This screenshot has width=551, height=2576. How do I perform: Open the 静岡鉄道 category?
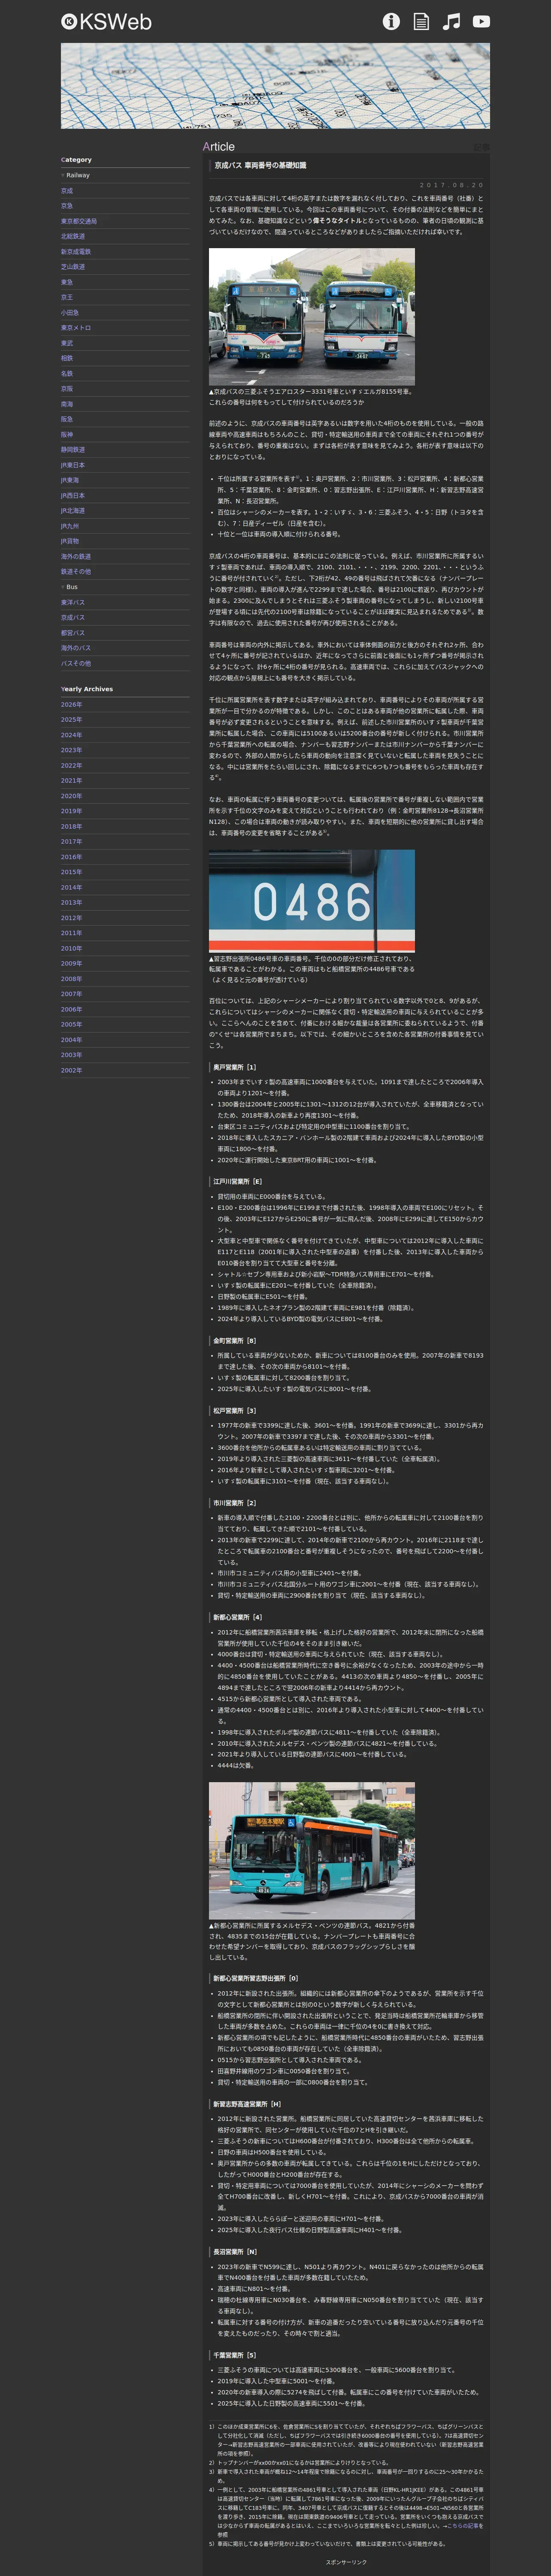73,450
